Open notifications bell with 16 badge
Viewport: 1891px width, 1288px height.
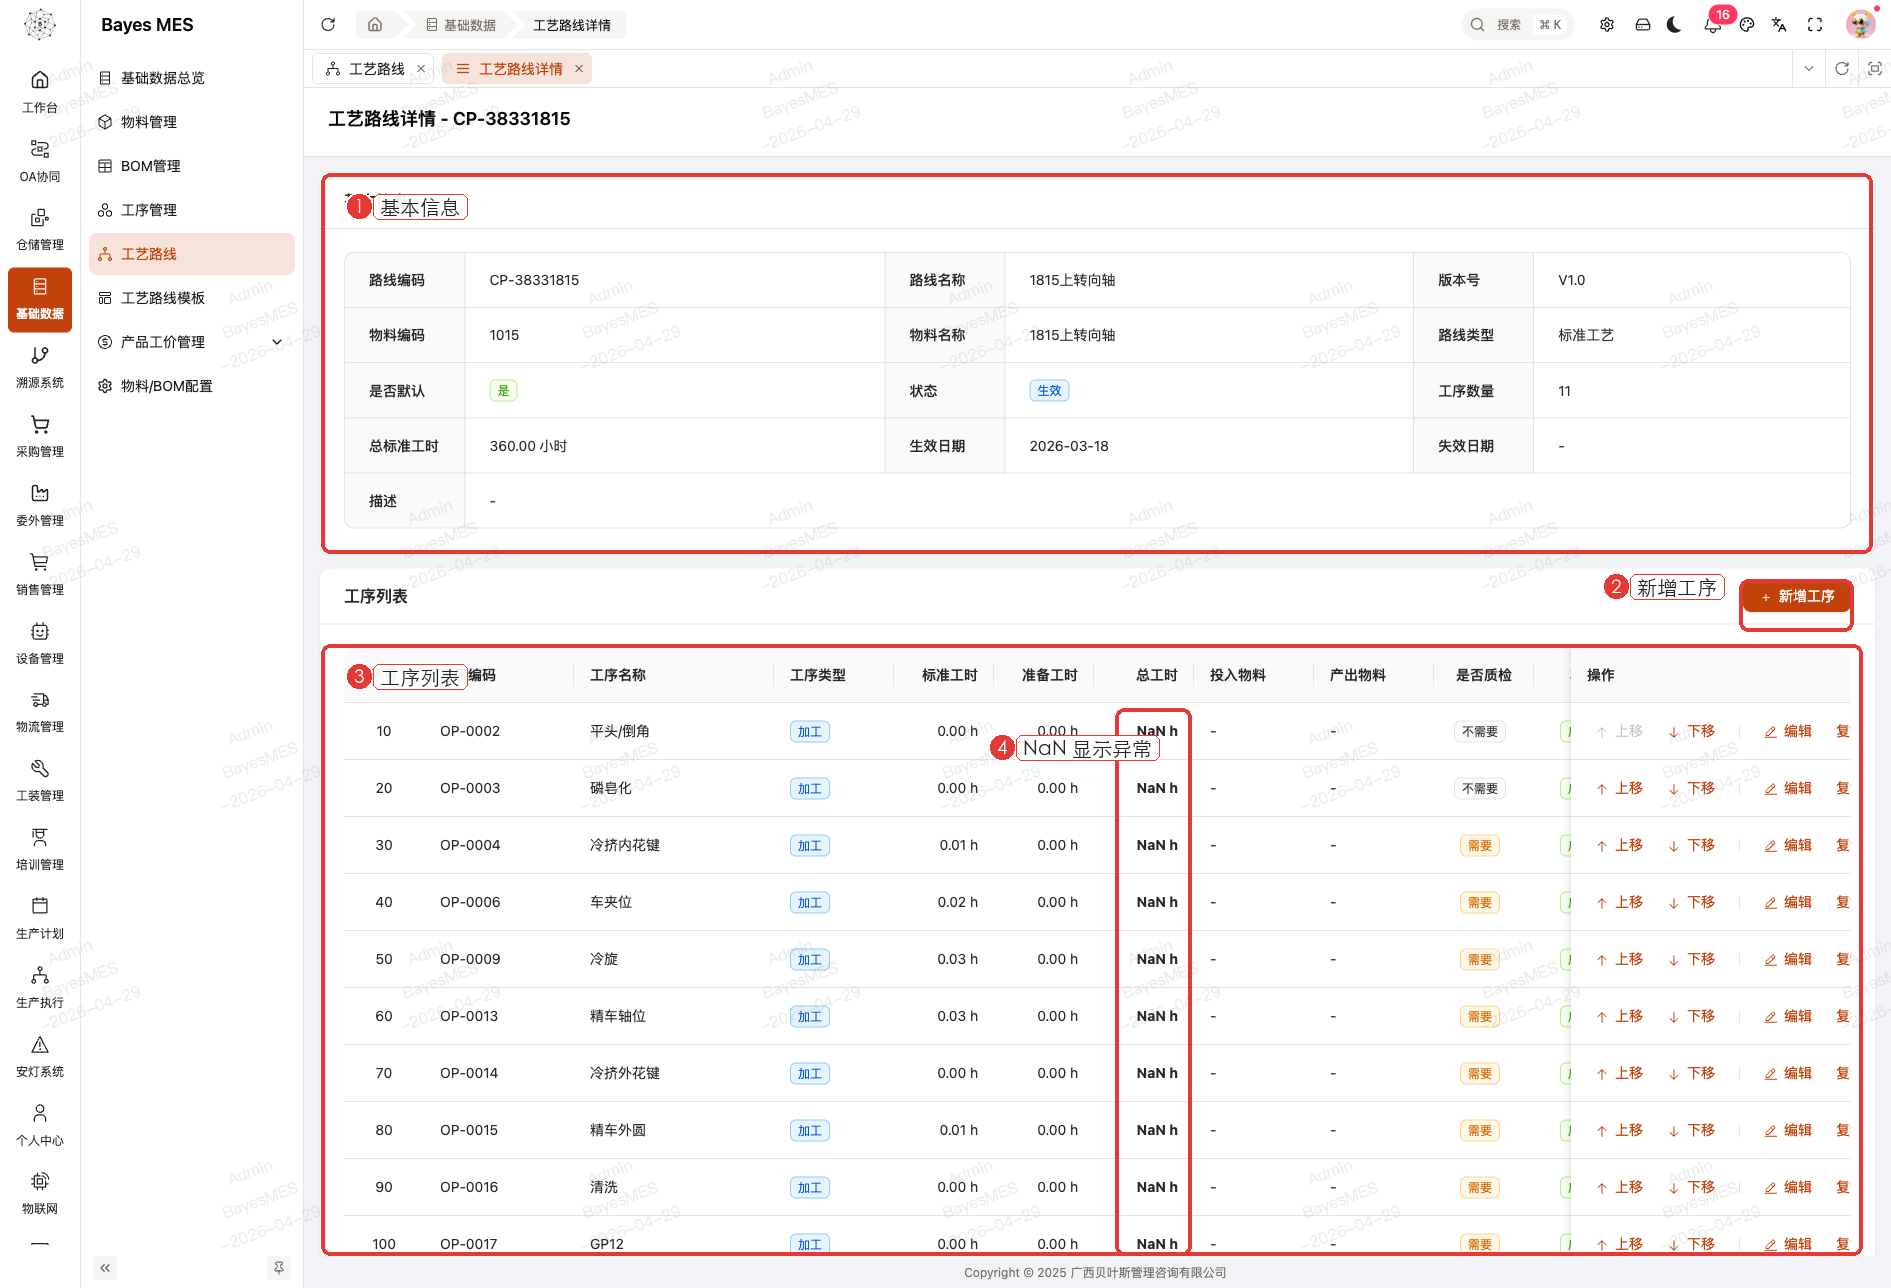coord(1713,25)
